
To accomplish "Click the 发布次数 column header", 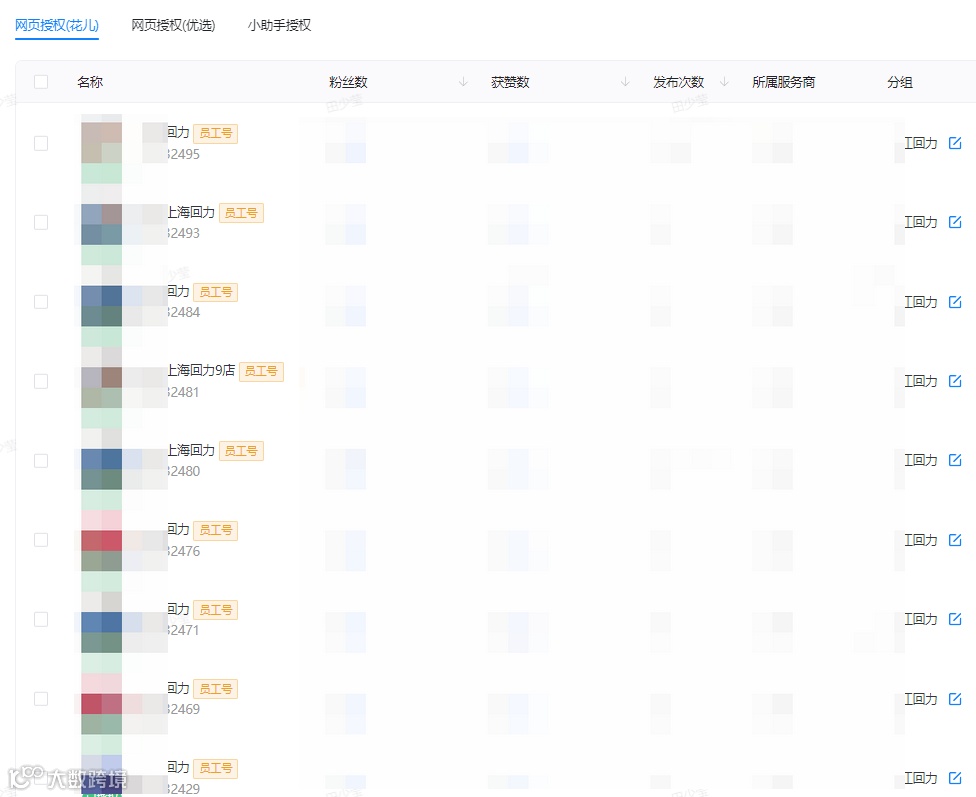I will tap(678, 82).
